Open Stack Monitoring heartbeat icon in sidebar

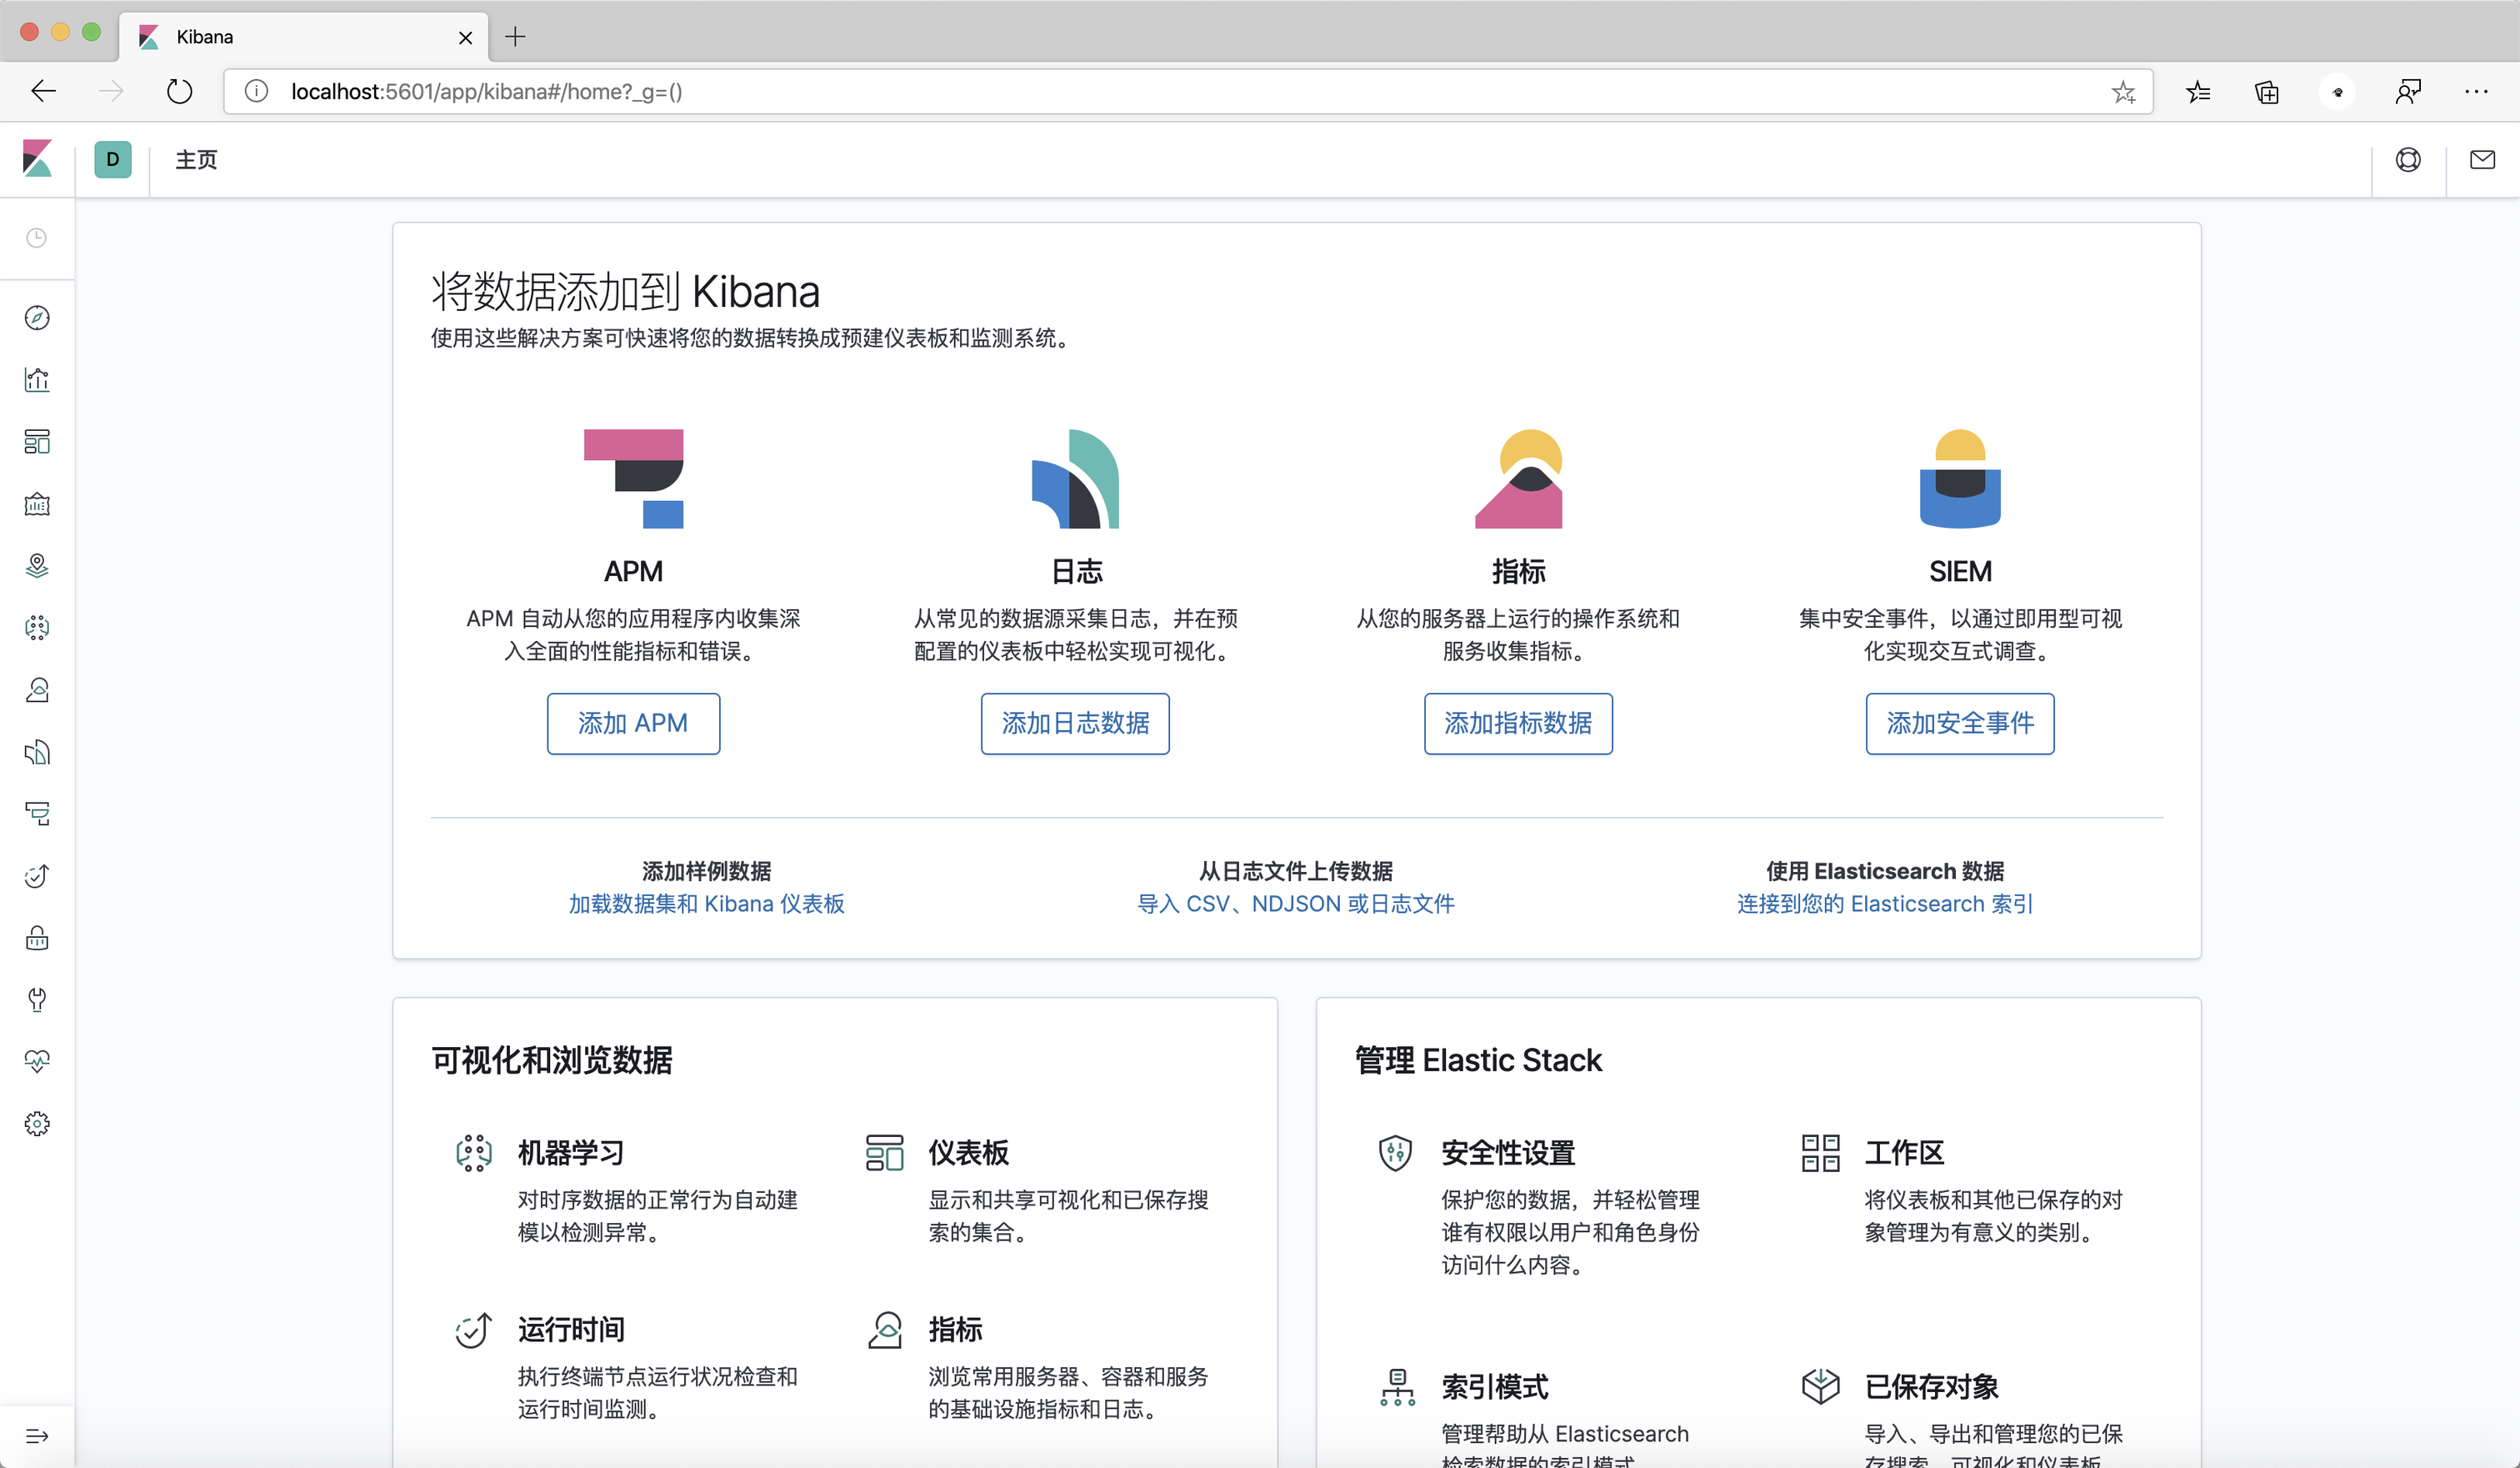coord(37,1062)
